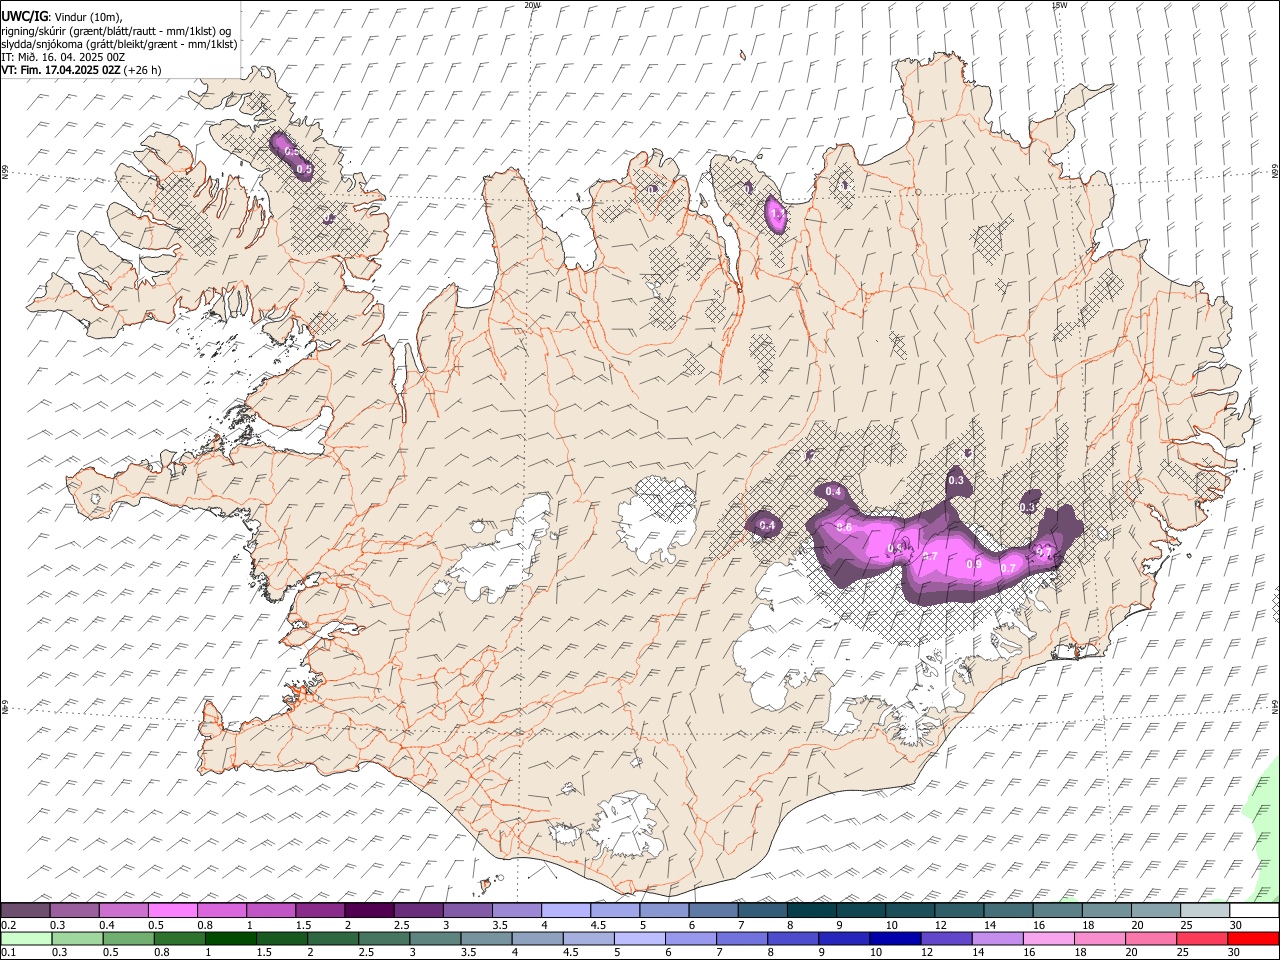Click the '15W' longitude label
Viewport: 1280px width, 960px height.
(x=1060, y=5)
